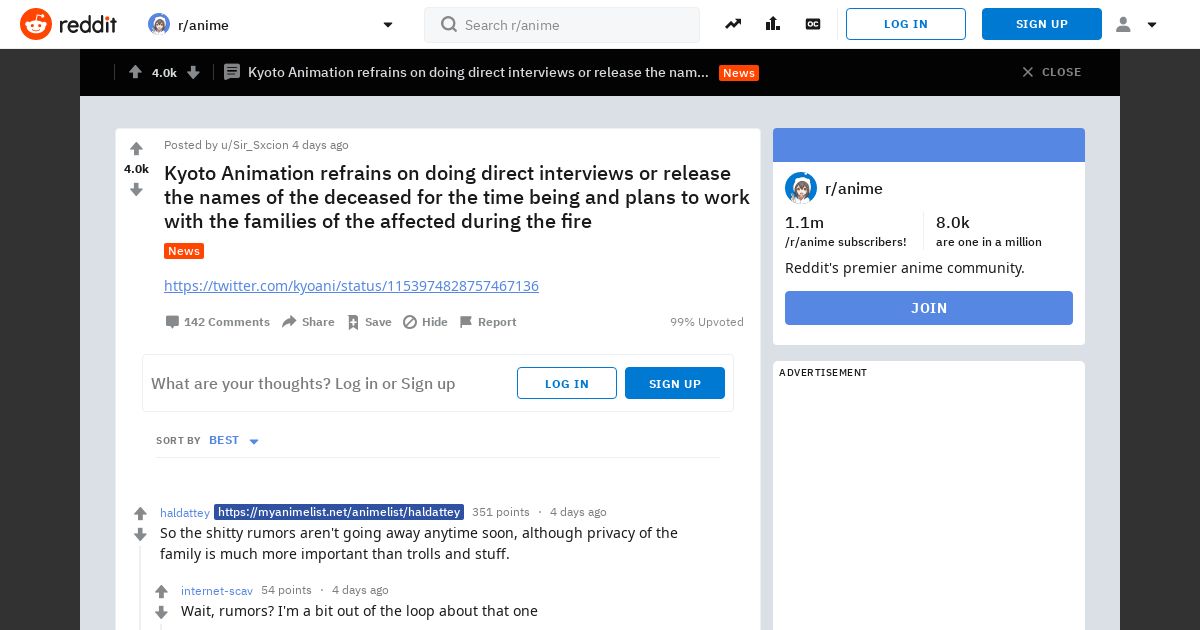
Task: Click the '99% Upvoted' text
Action: [707, 322]
